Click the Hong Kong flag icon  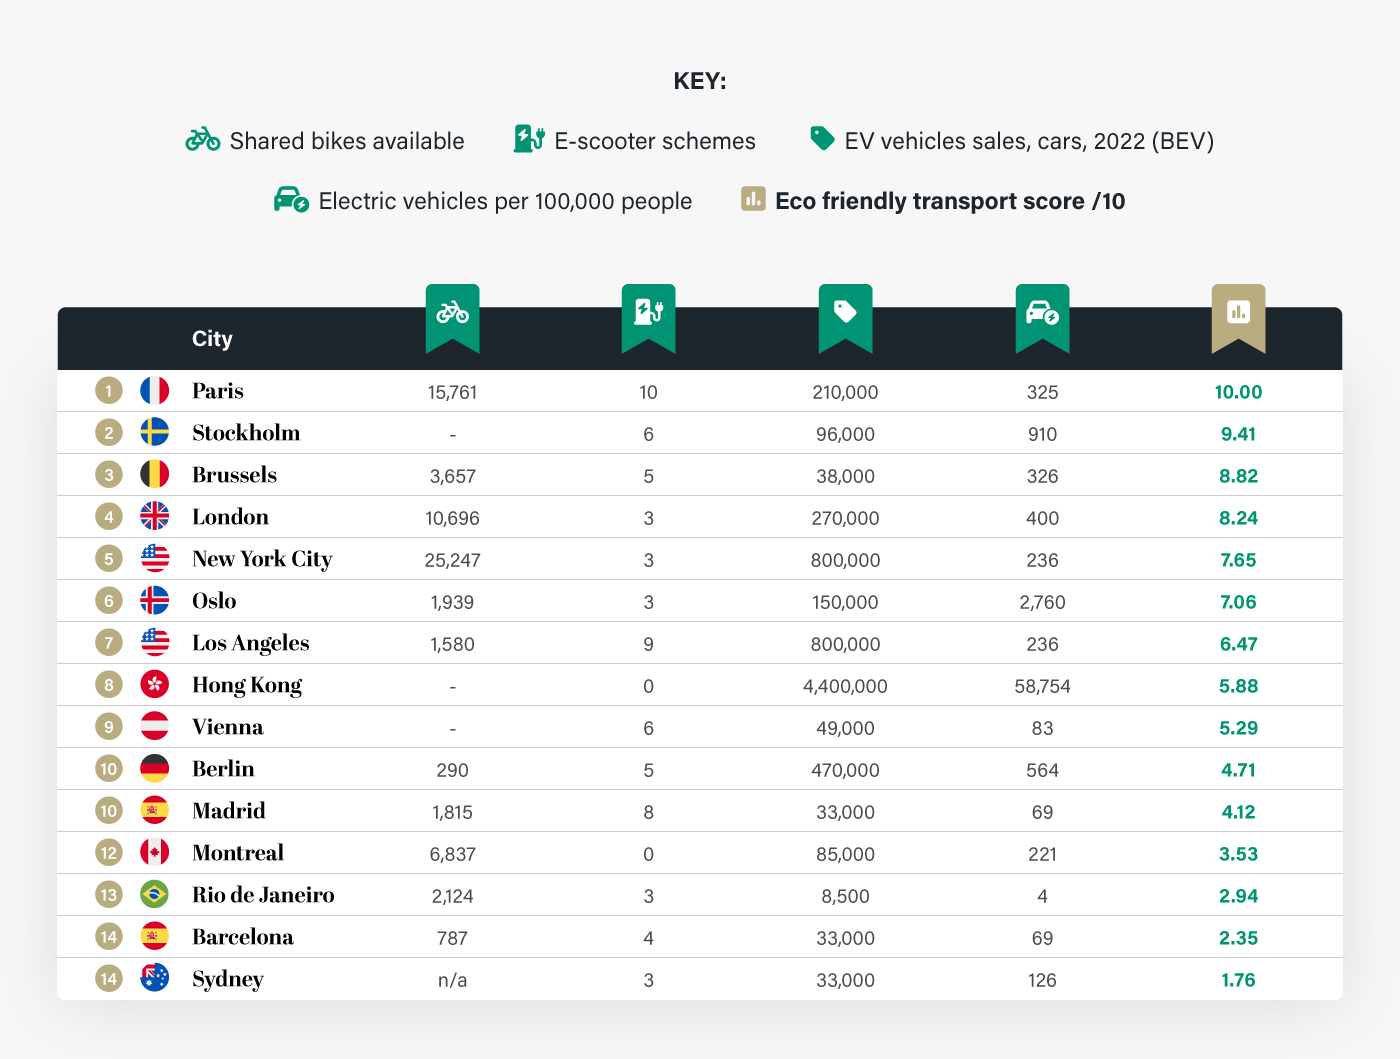(x=155, y=685)
